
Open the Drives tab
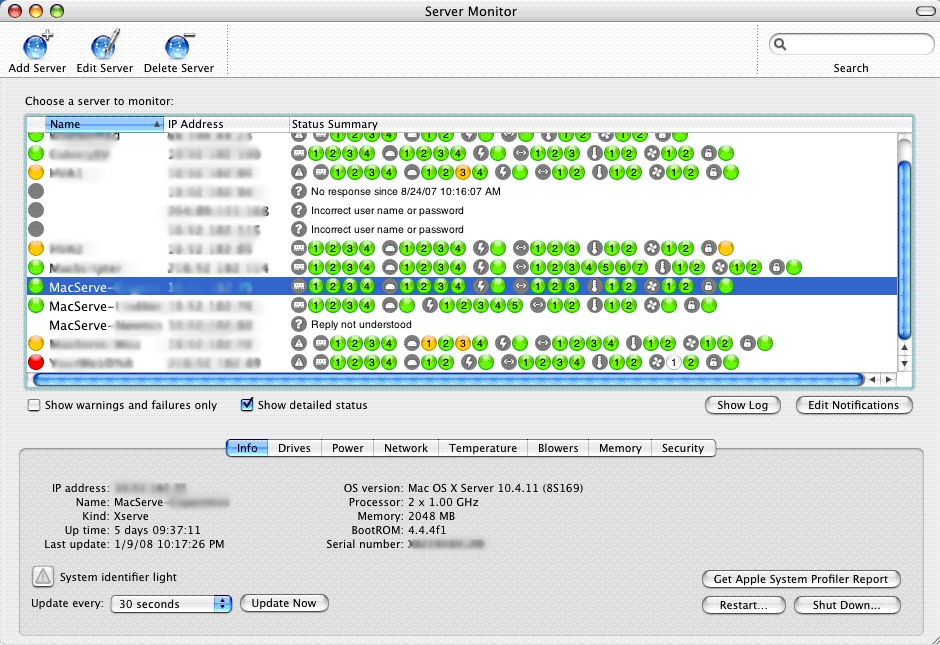tap(294, 448)
